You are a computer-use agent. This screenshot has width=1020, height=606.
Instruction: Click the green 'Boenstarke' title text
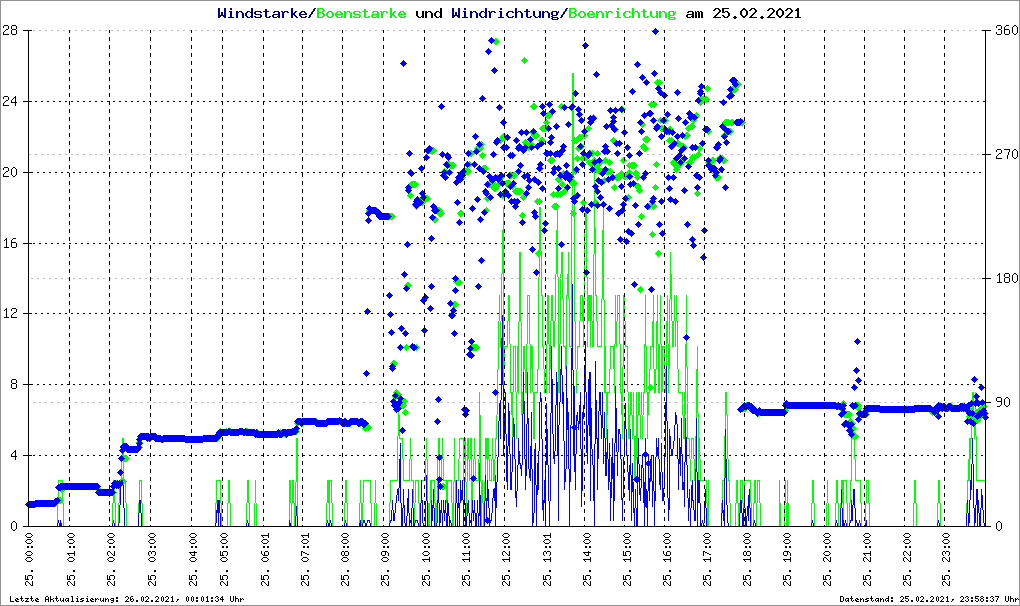361,14
